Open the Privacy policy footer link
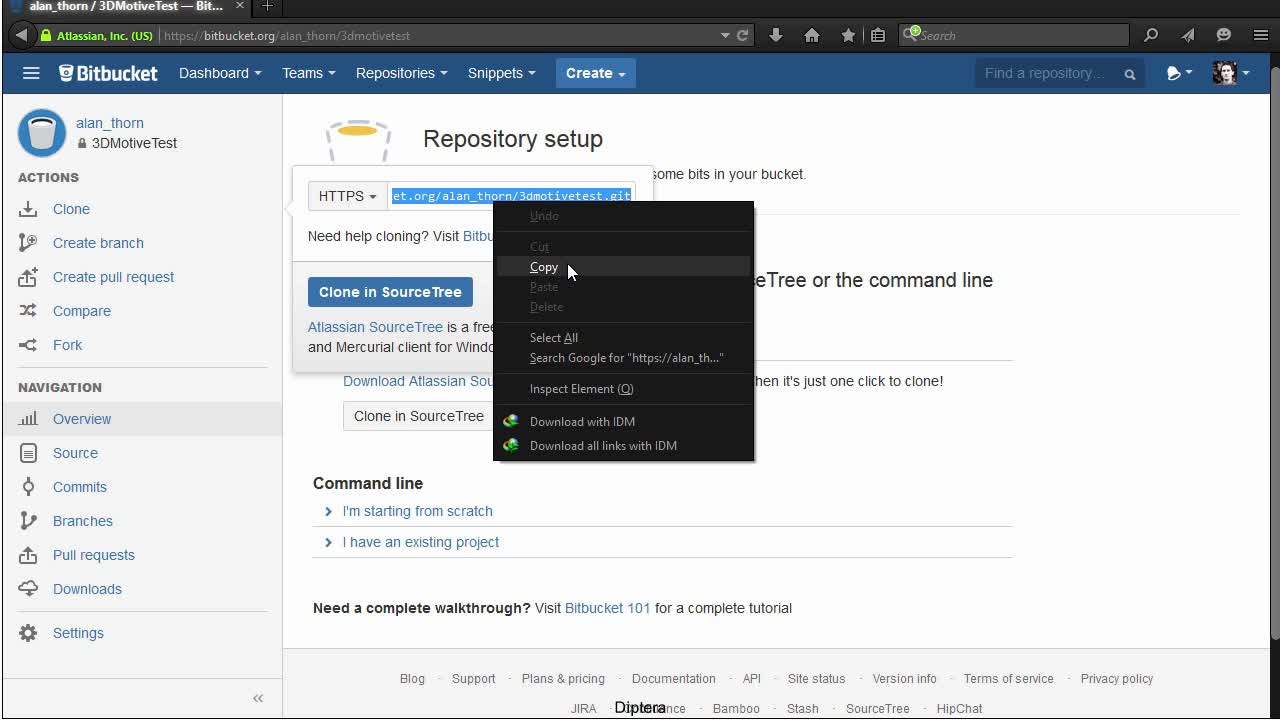Image resolution: width=1280 pixels, height=720 pixels. pos(1117,679)
